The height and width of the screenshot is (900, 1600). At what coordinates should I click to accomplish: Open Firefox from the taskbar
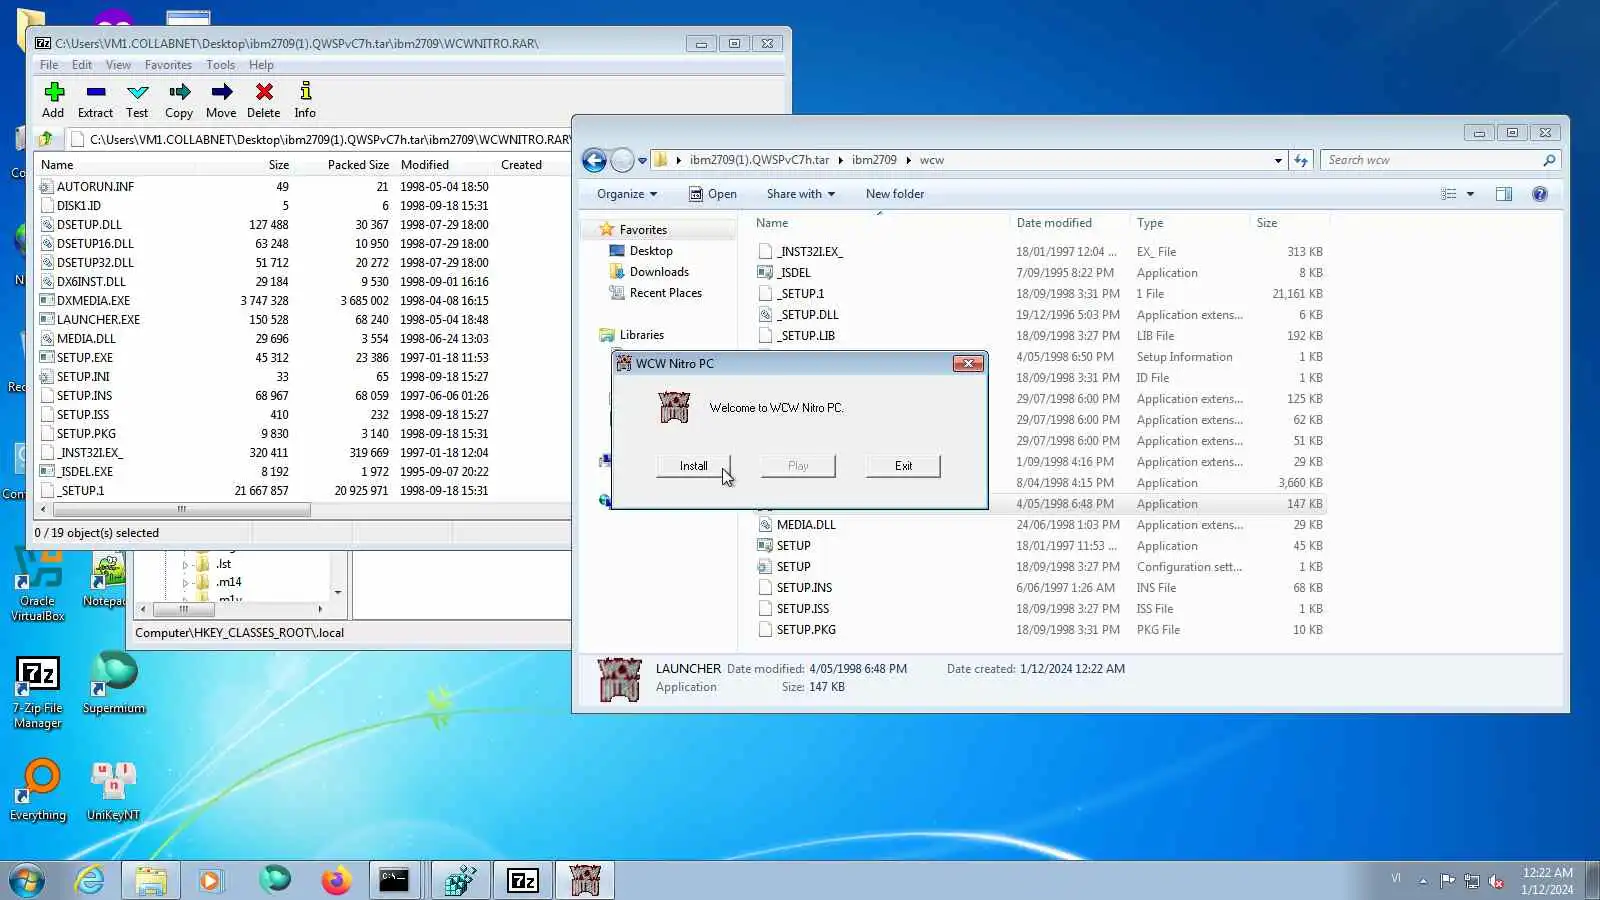click(x=336, y=880)
